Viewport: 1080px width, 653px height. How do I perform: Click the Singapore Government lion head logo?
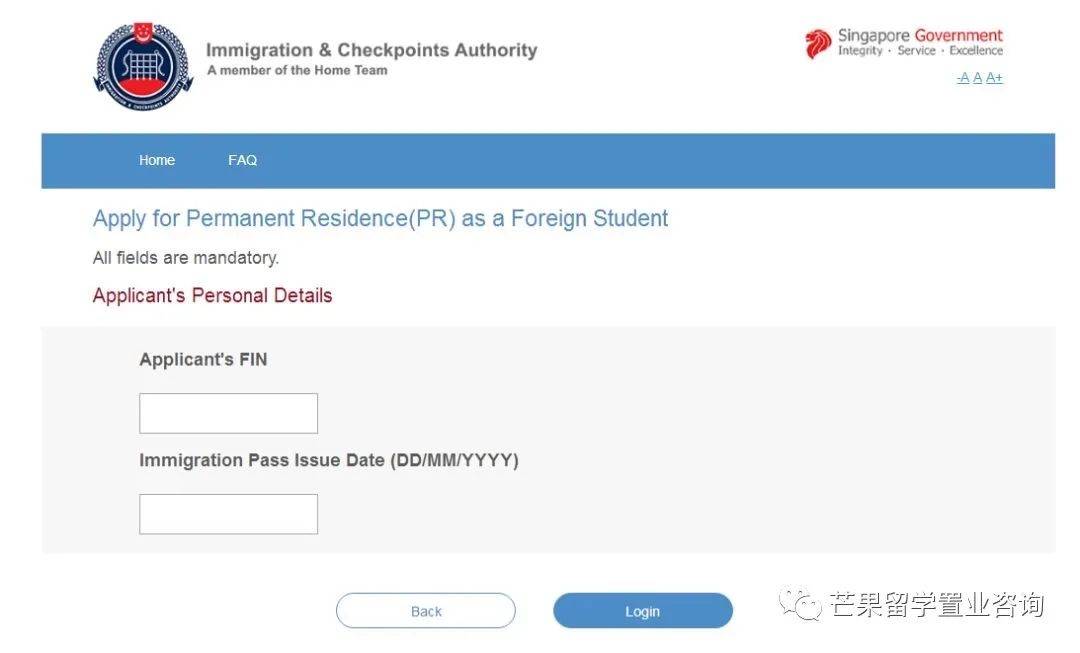pyautogui.click(x=818, y=43)
